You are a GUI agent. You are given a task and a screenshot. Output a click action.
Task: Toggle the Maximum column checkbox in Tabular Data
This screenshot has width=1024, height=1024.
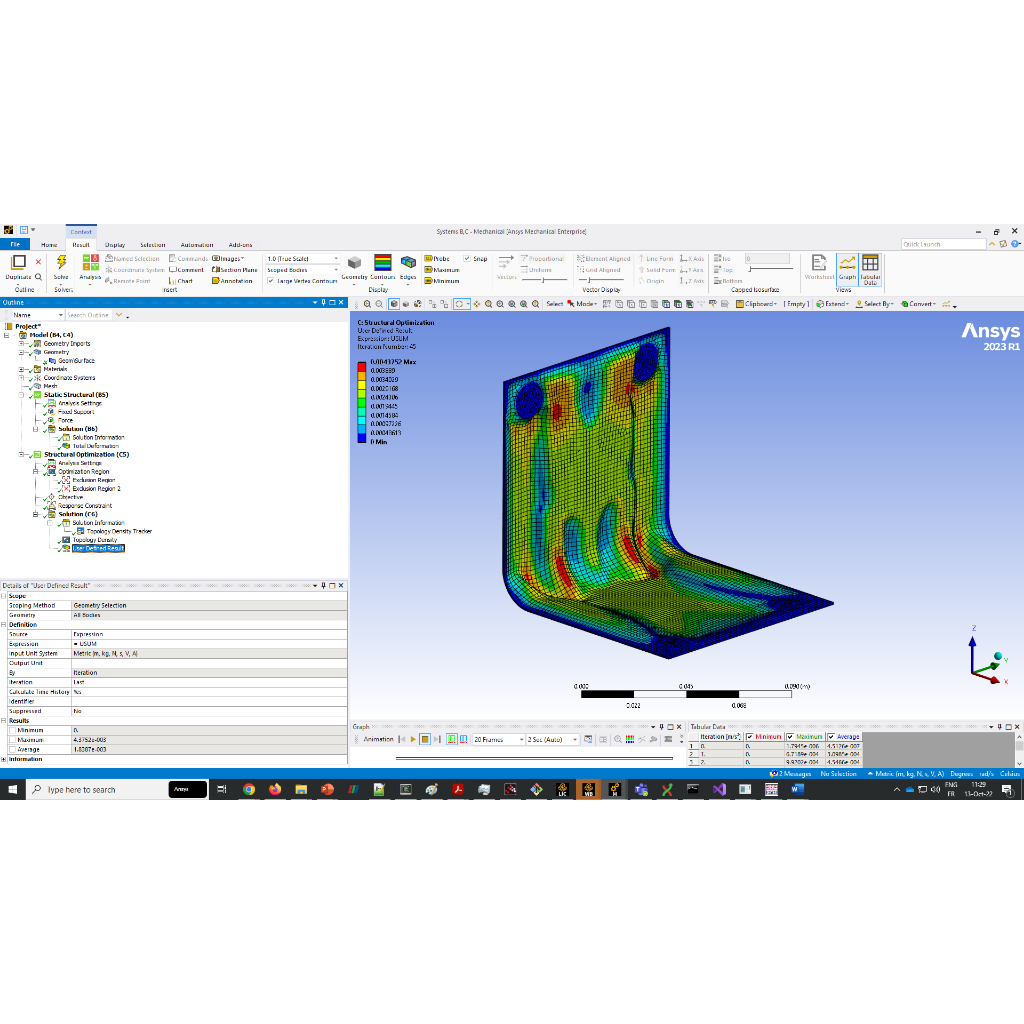[x=791, y=737]
